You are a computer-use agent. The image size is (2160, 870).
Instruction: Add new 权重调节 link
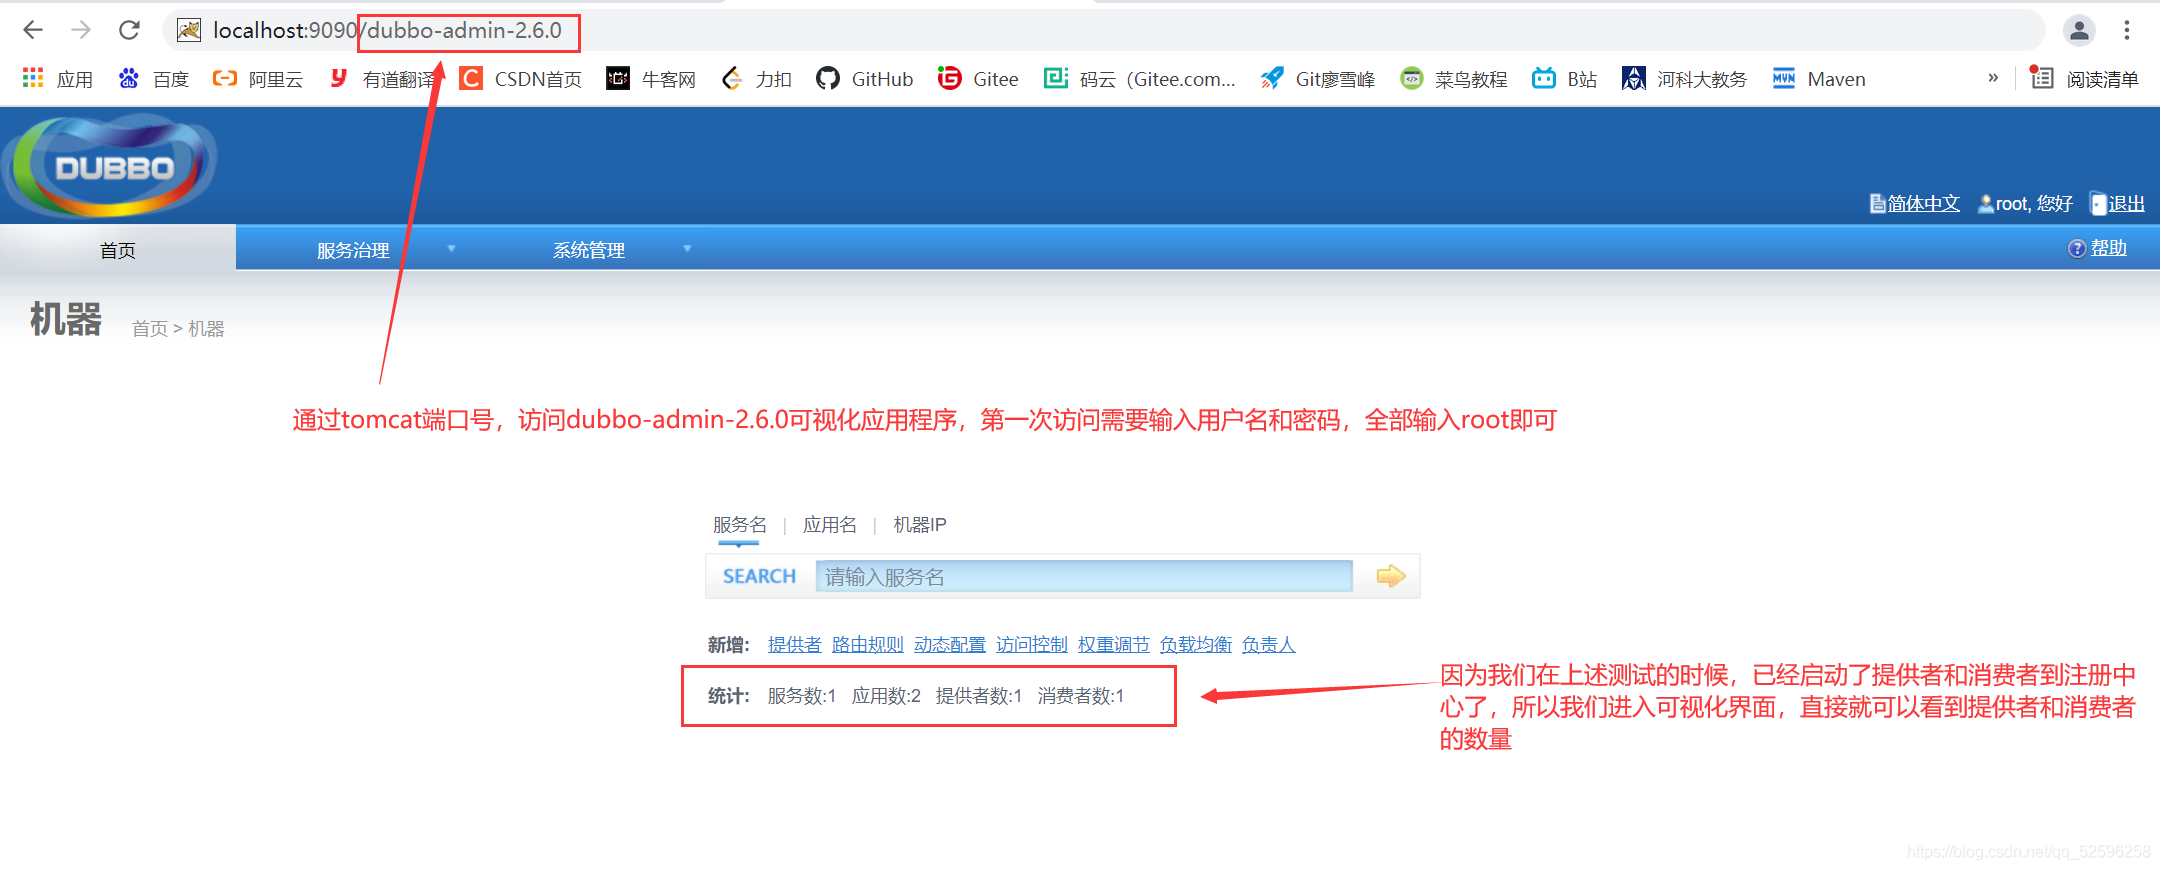[x=1113, y=644]
